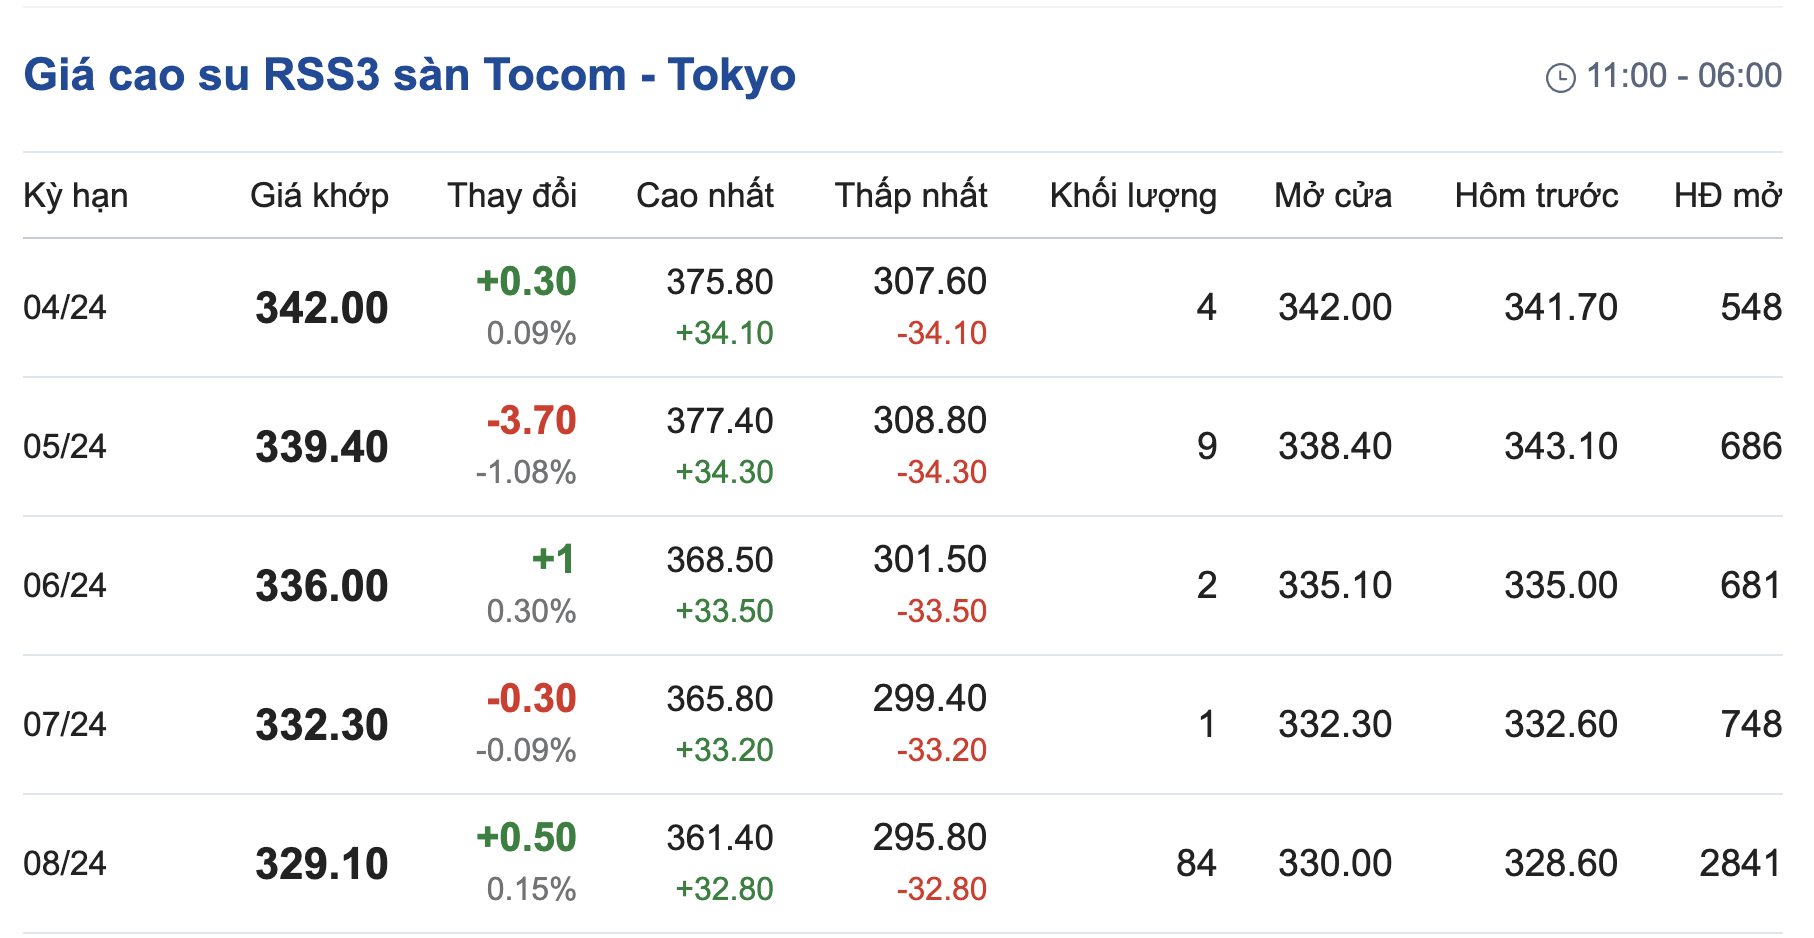Select the 04/24 contract row label
The height and width of the screenshot is (938, 1814).
click(x=65, y=308)
